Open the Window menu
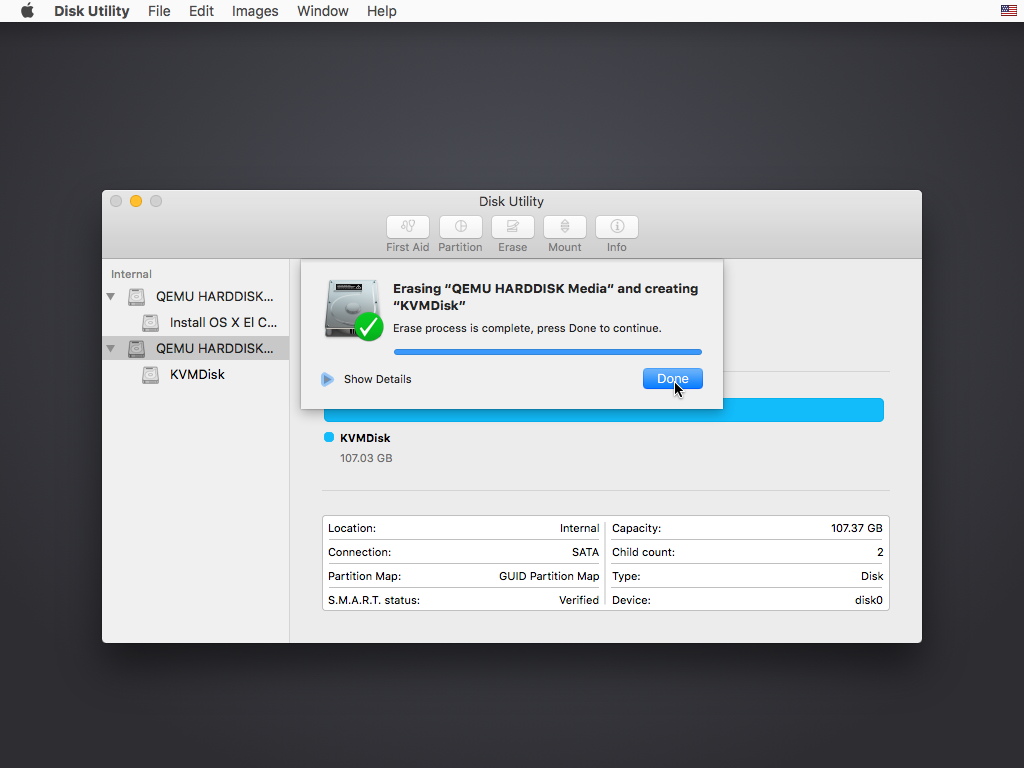1024x768 pixels. (x=322, y=11)
